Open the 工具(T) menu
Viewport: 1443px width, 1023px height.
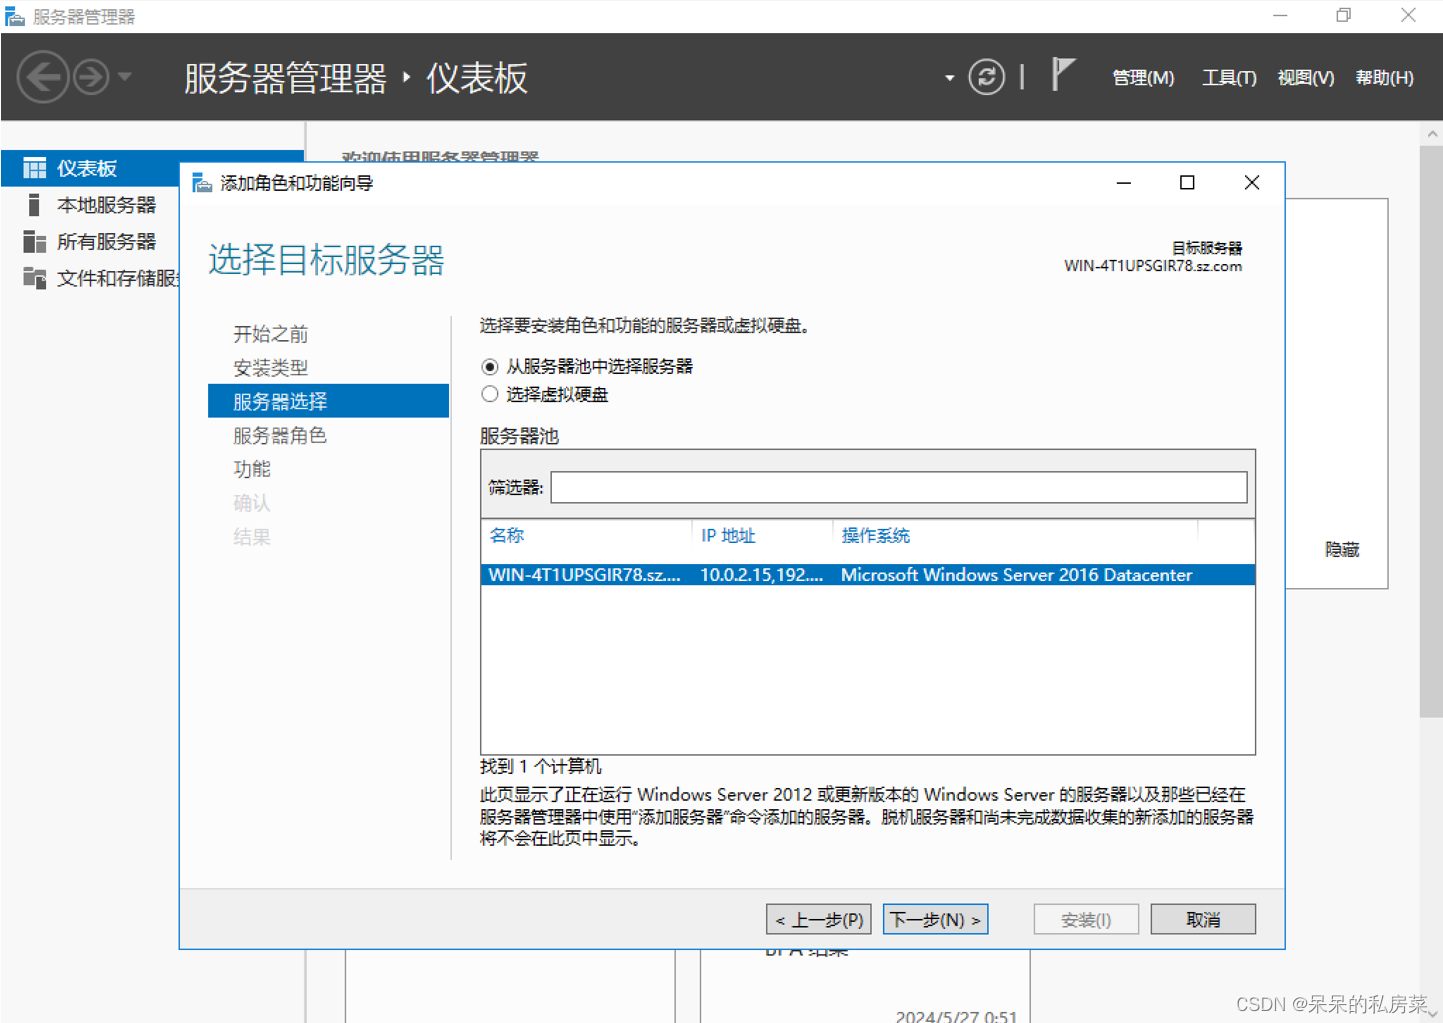(1229, 78)
